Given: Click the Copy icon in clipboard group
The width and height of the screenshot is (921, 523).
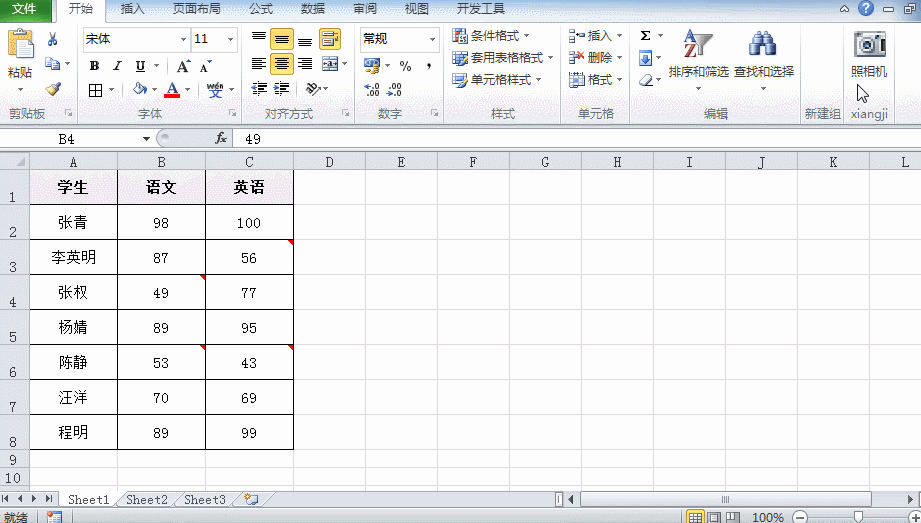Looking at the screenshot, I should point(53,63).
